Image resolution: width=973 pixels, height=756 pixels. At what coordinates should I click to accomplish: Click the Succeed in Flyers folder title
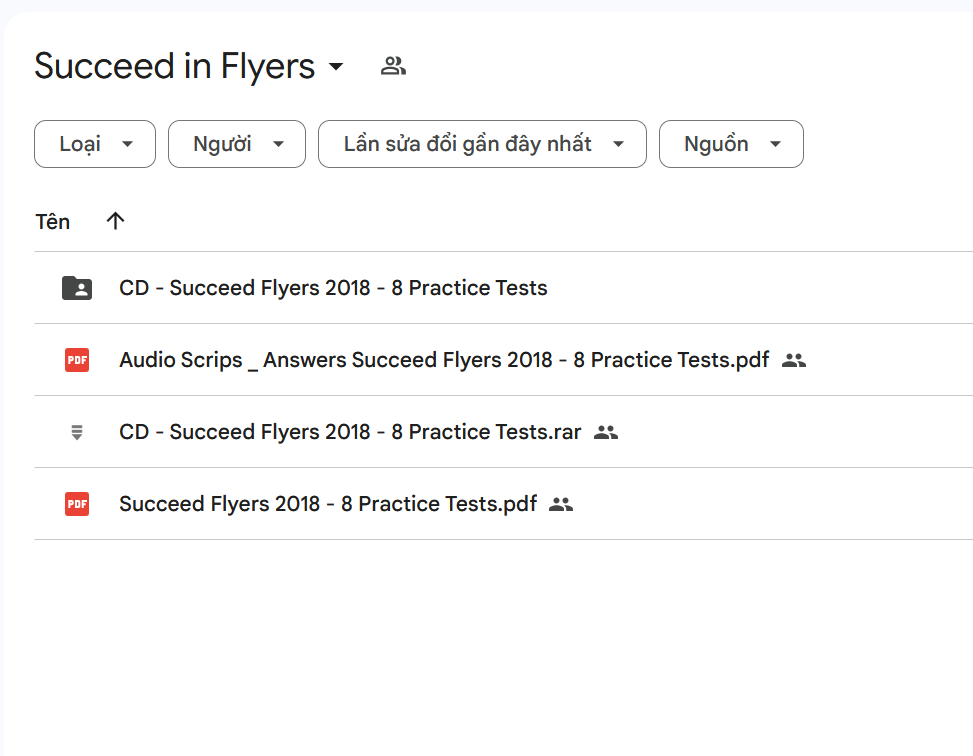[x=174, y=67]
